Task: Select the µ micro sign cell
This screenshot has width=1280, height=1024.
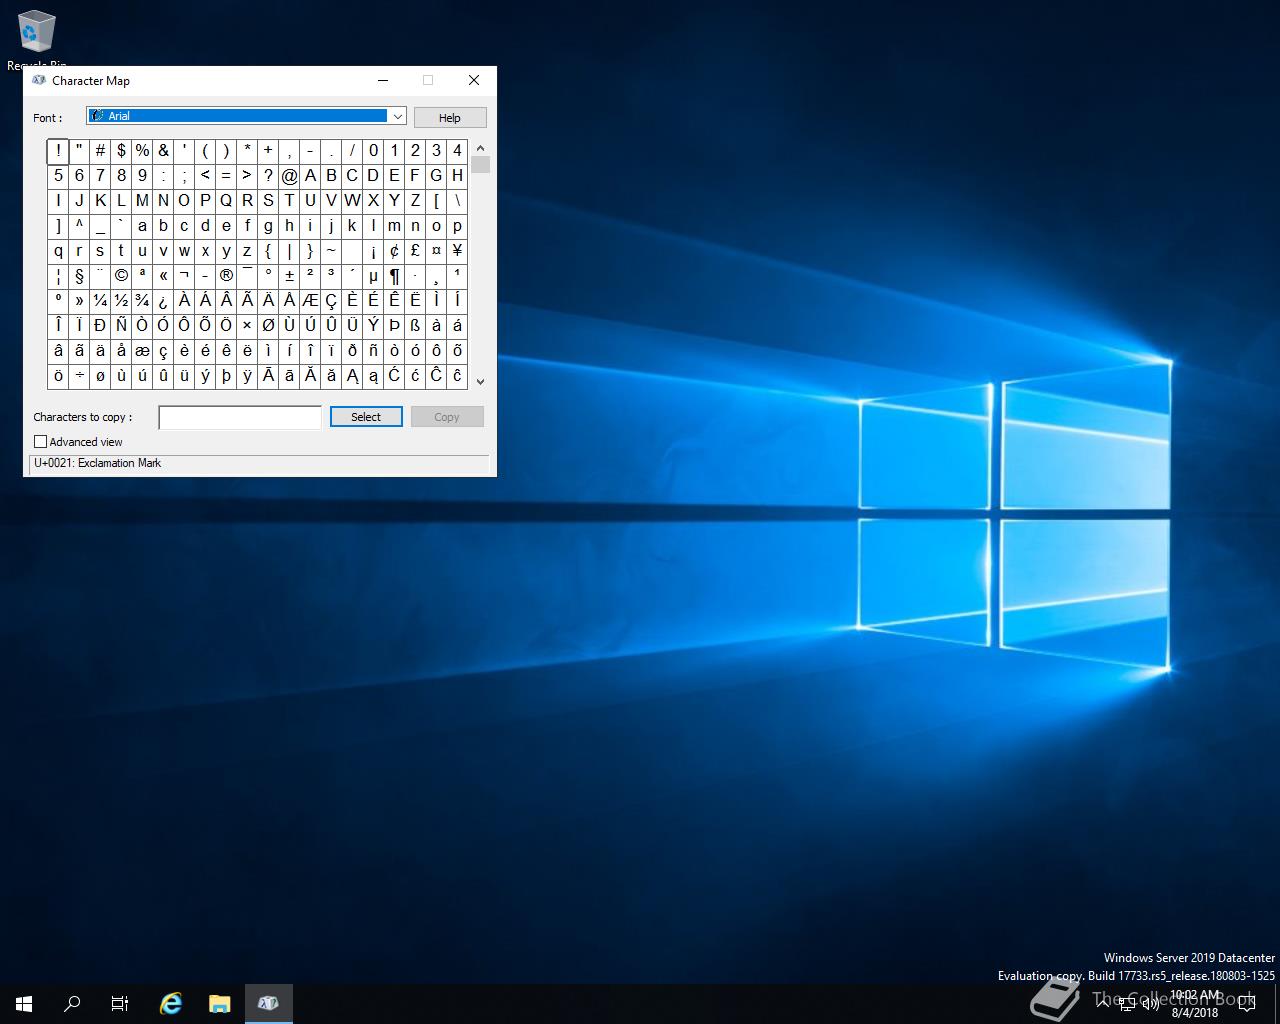Action: 373,276
